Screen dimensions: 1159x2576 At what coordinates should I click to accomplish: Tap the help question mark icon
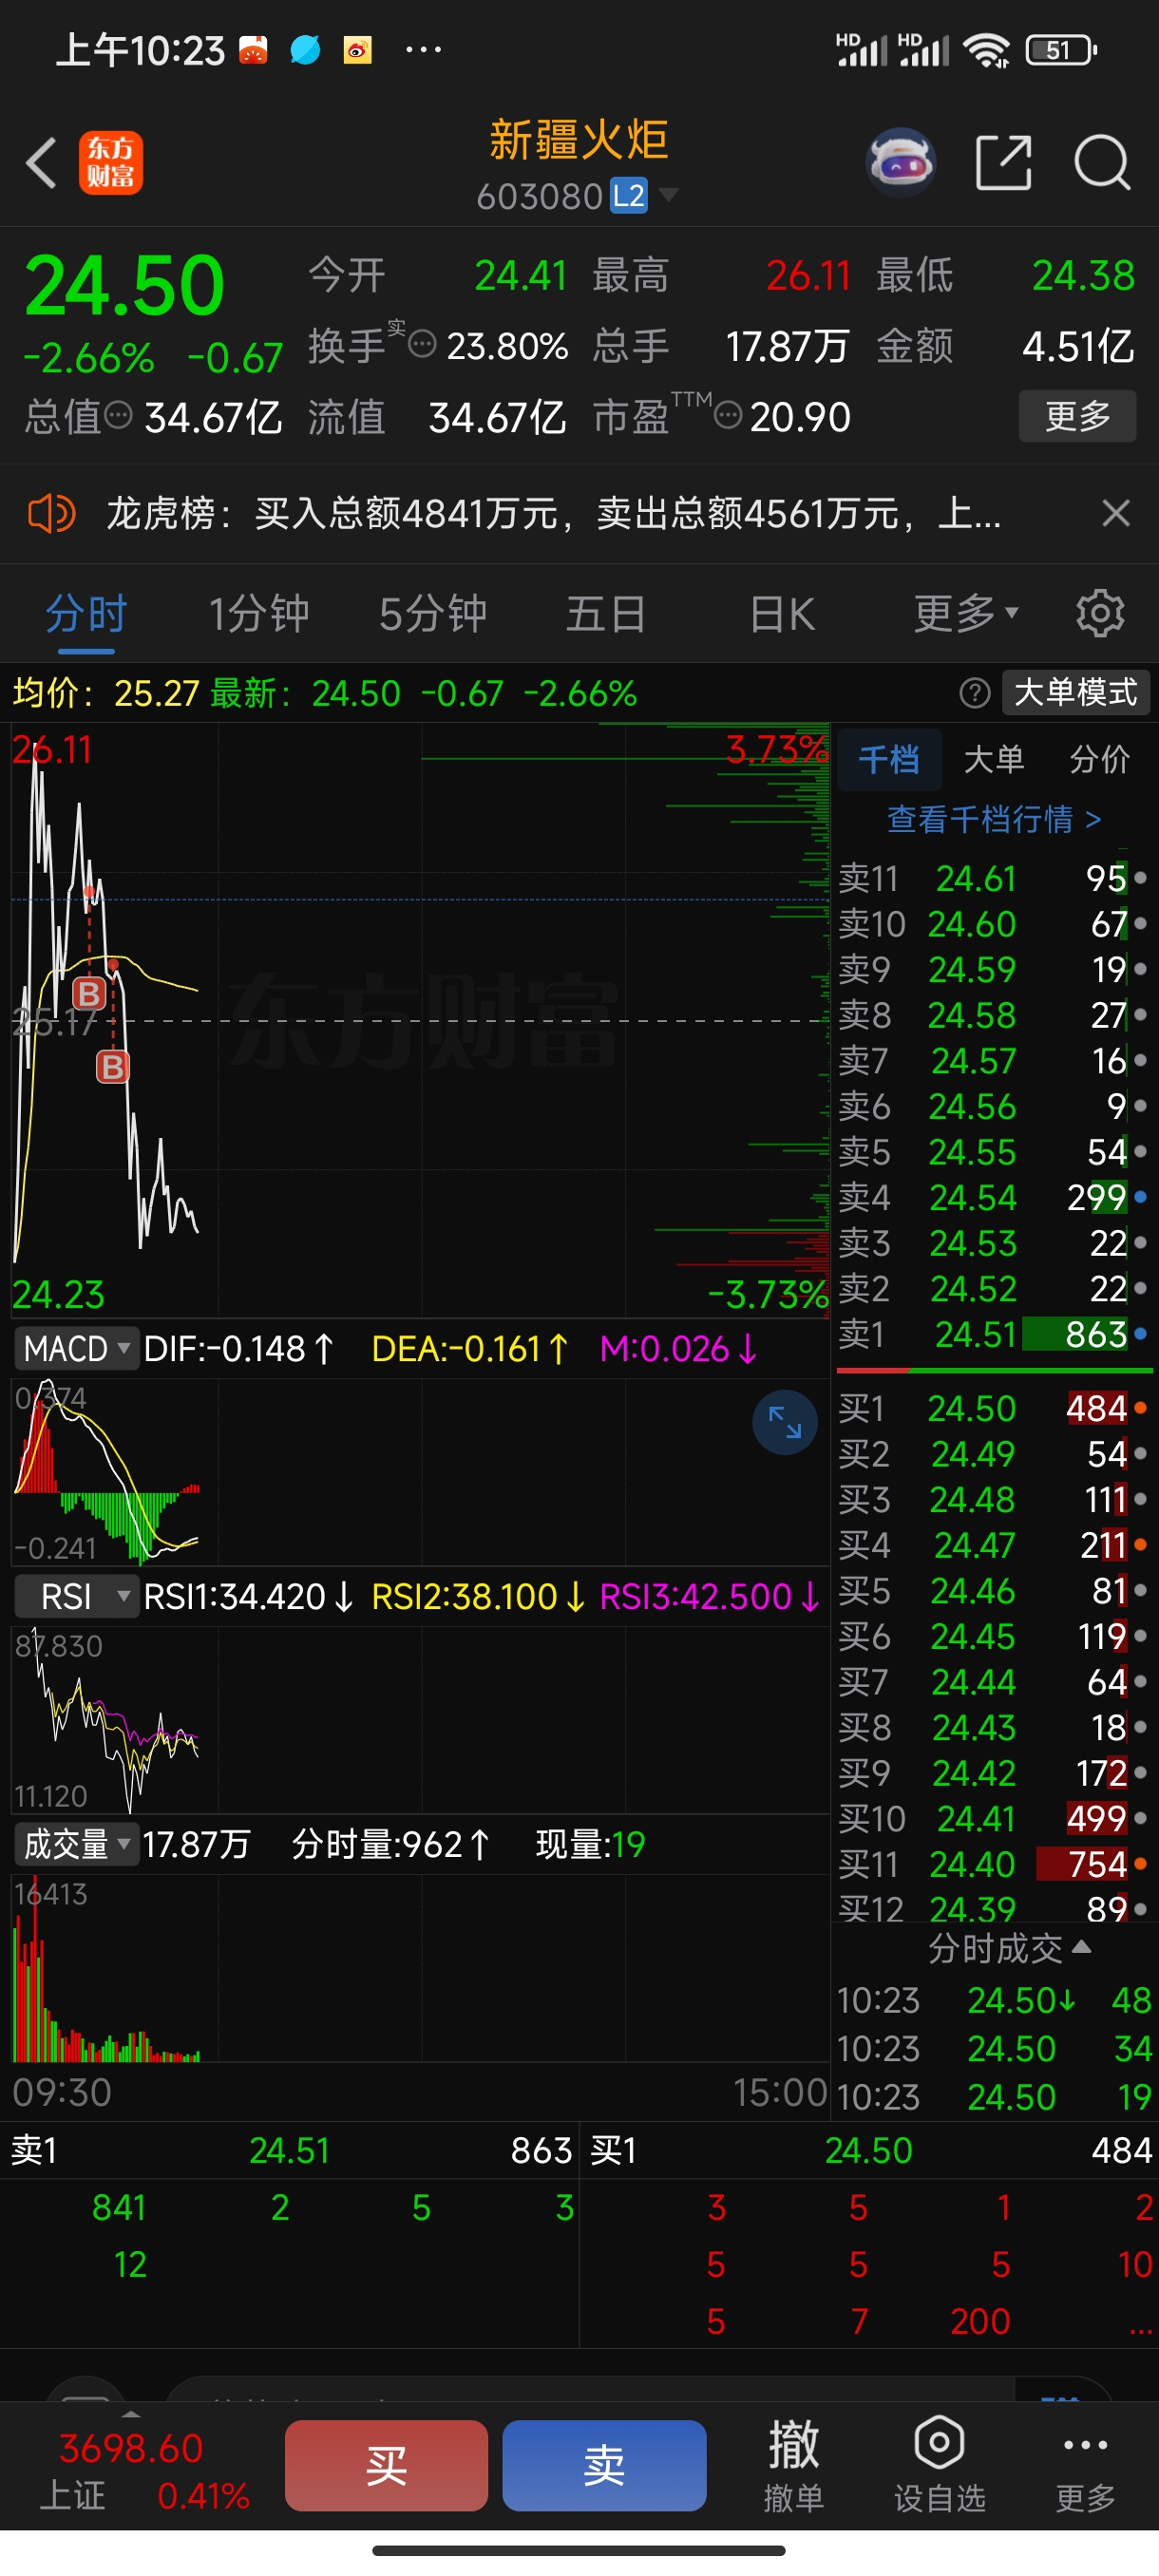tap(974, 693)
